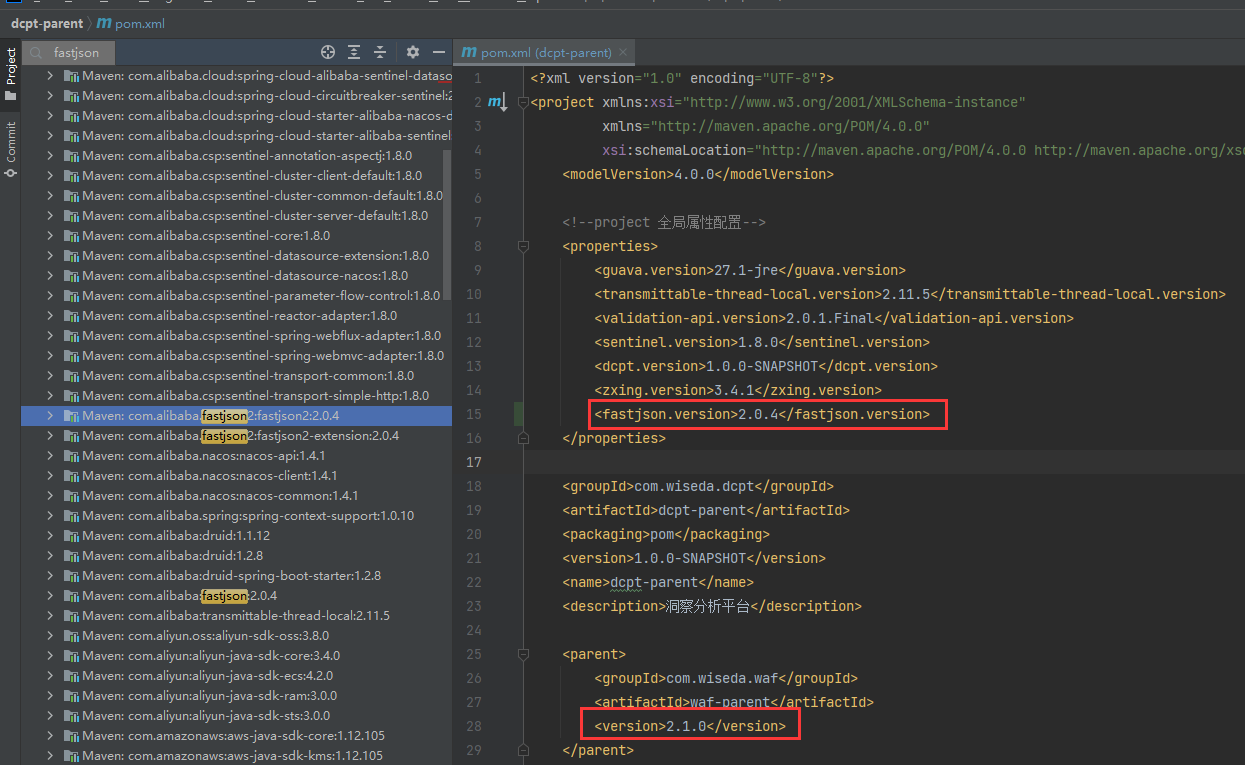Click the fastjson.version 2.0.4 property line

pyautogui.click(x=762, y=414)
